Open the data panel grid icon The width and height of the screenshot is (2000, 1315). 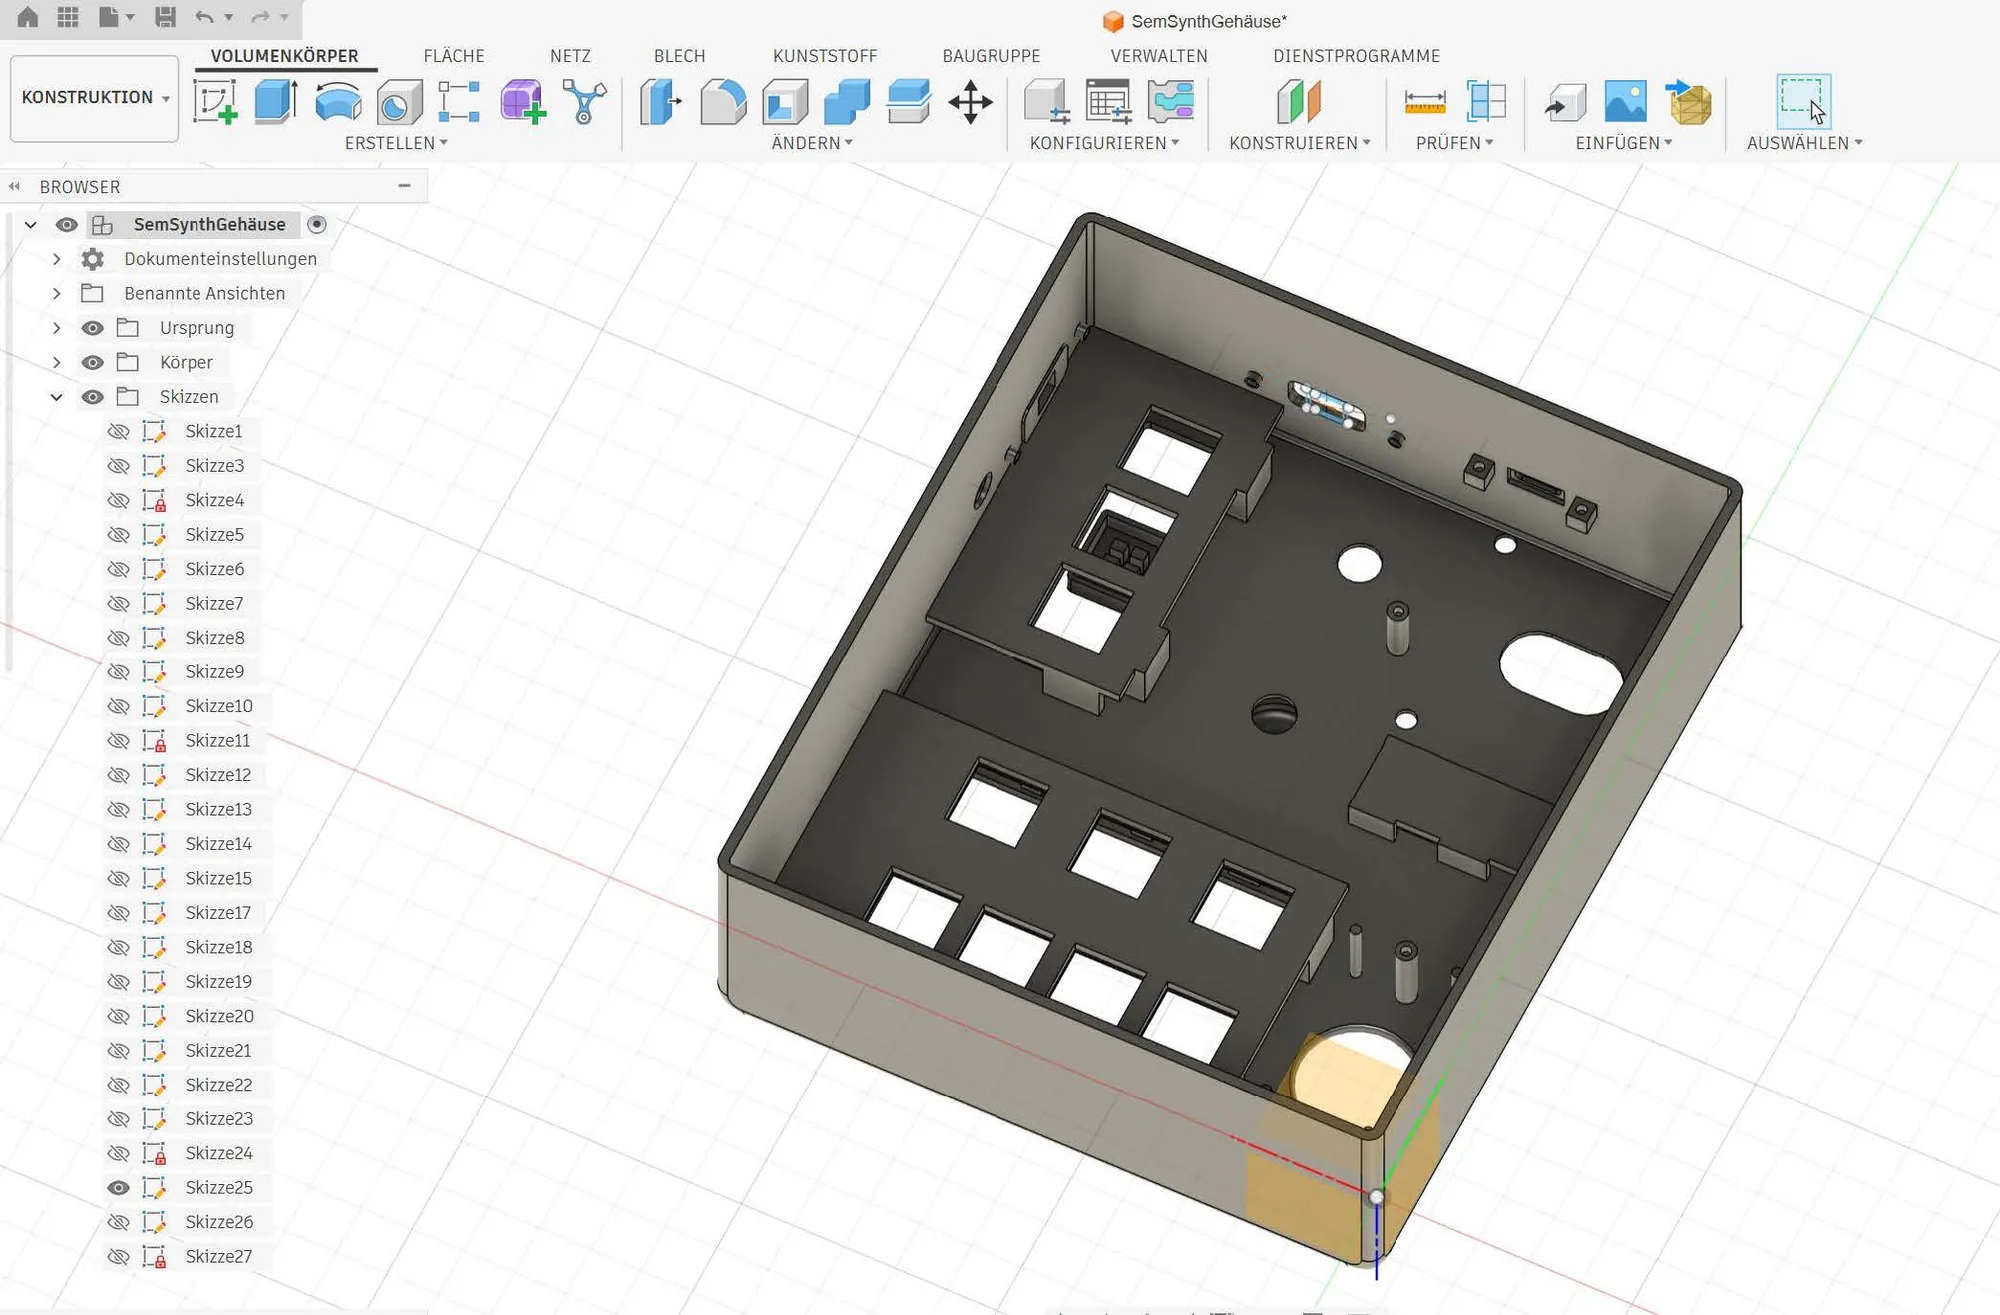click(68, 17)
